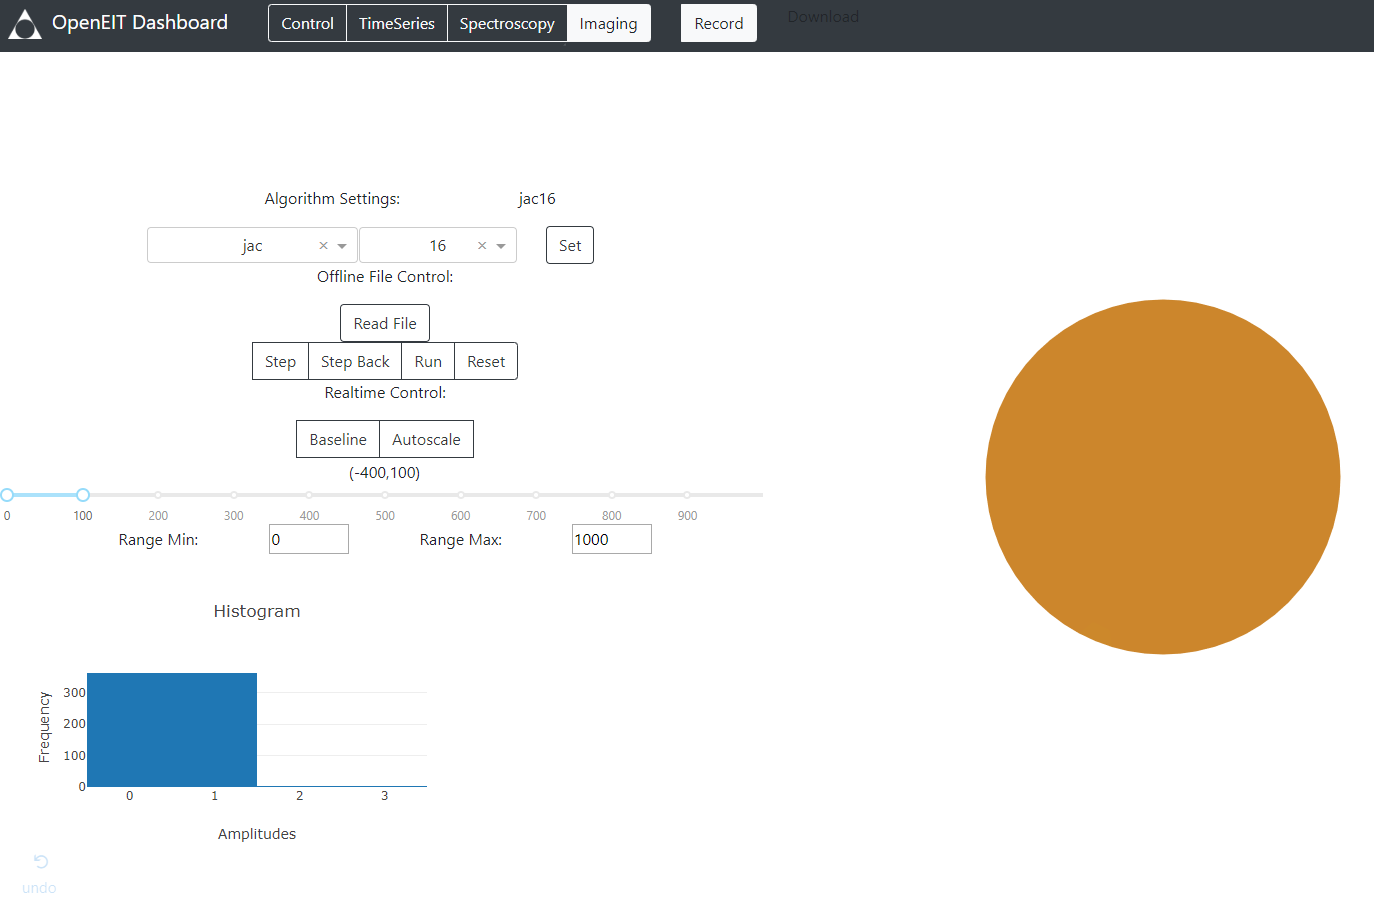Click the Range Min input field

tap(308, 538)
